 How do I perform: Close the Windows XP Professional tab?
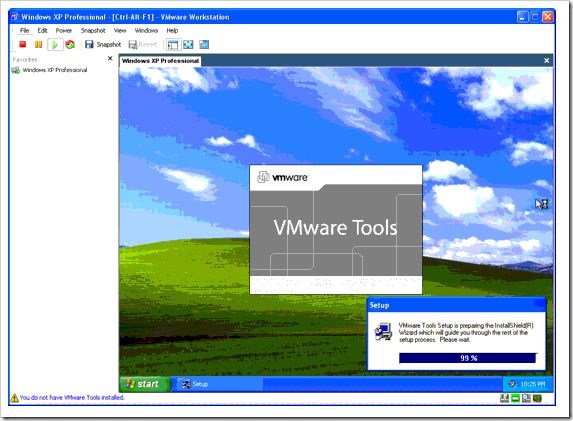click(546, 61)
